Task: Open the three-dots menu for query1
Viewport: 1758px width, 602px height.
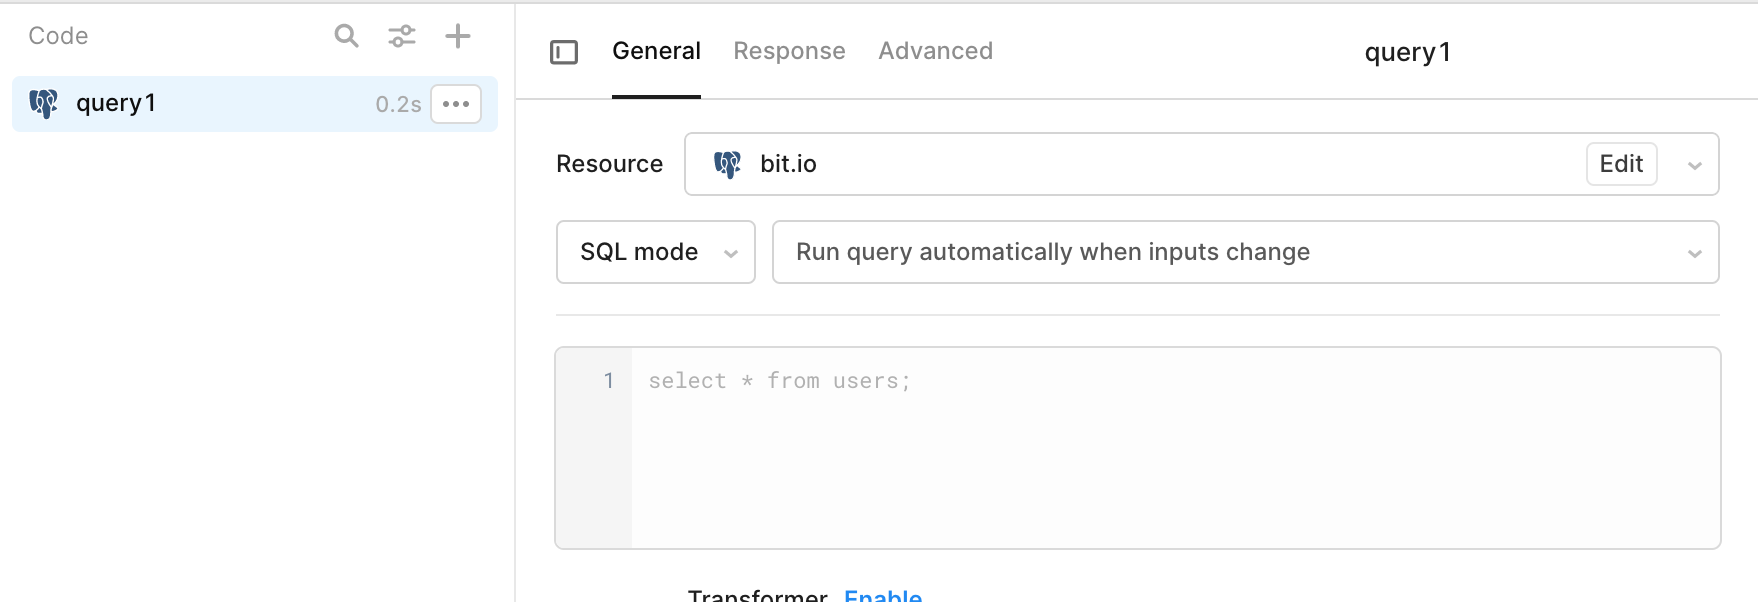Action: (x=456, y=104)
